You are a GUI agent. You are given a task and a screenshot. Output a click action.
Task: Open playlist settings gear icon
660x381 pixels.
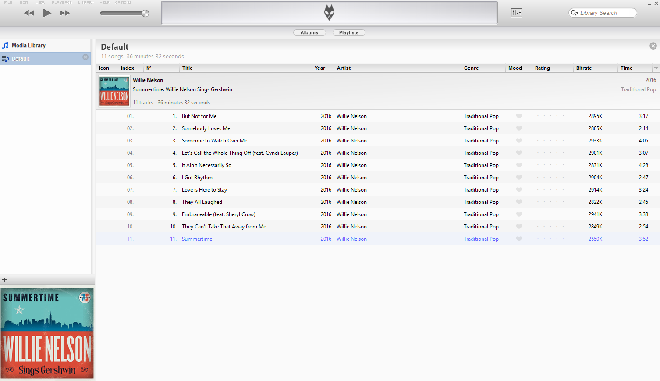coord(653,46)
